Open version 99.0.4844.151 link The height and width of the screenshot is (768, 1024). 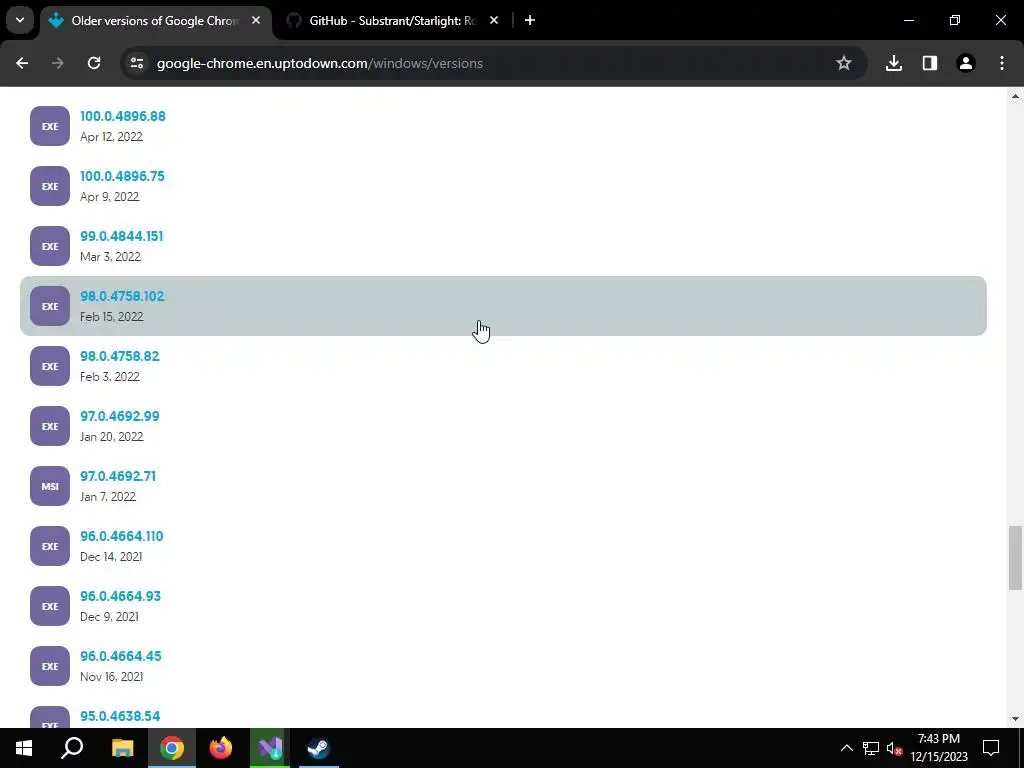tap(121, 236)
